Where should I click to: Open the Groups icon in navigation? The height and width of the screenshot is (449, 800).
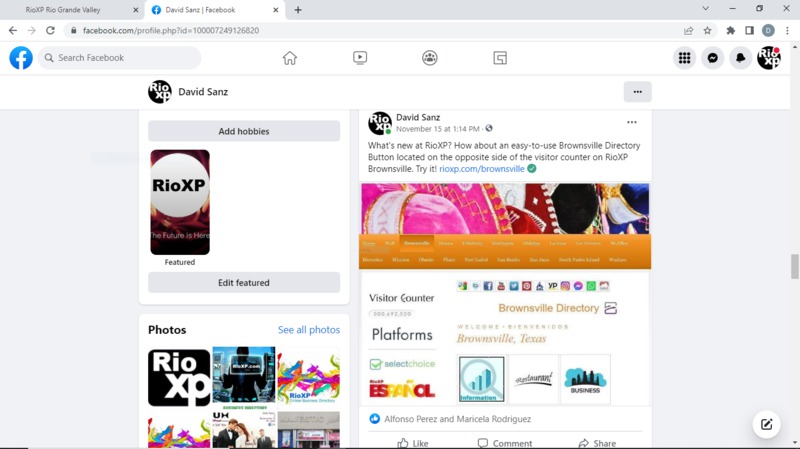pyautogui.click(x=430, y=58)
